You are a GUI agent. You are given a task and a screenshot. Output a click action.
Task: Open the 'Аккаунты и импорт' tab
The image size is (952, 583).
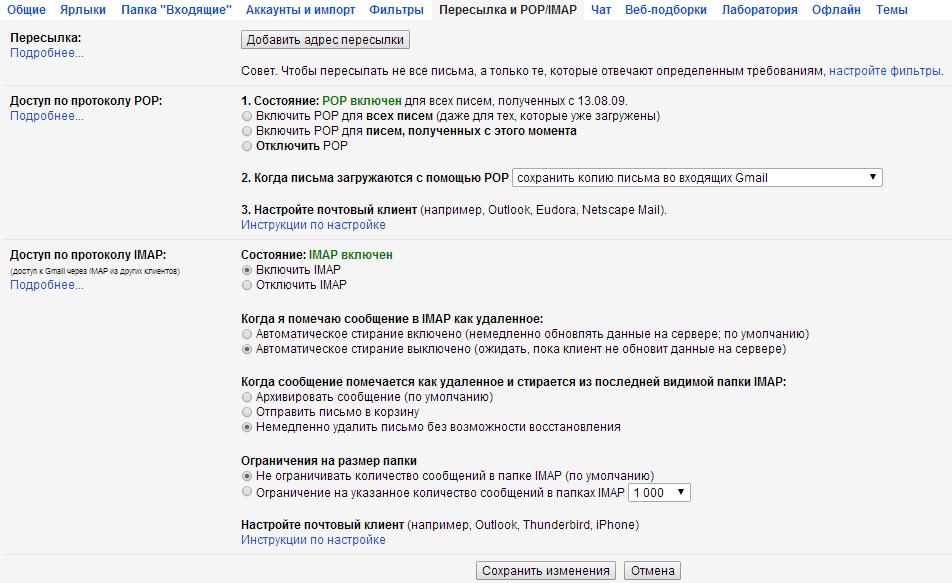click(301, 10)
